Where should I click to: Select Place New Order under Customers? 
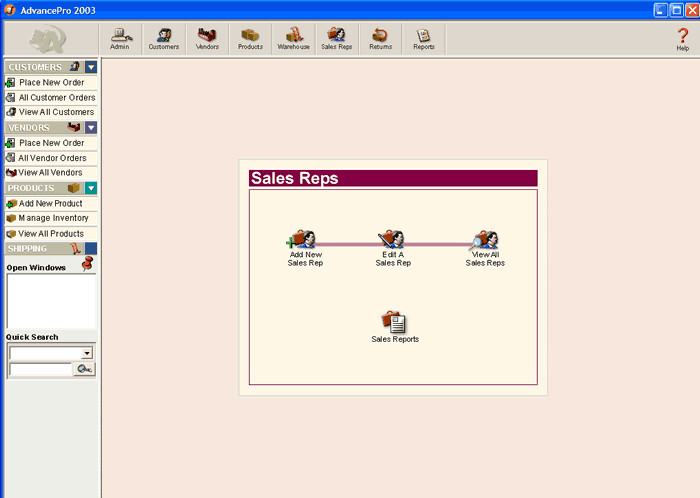[51, 83]
